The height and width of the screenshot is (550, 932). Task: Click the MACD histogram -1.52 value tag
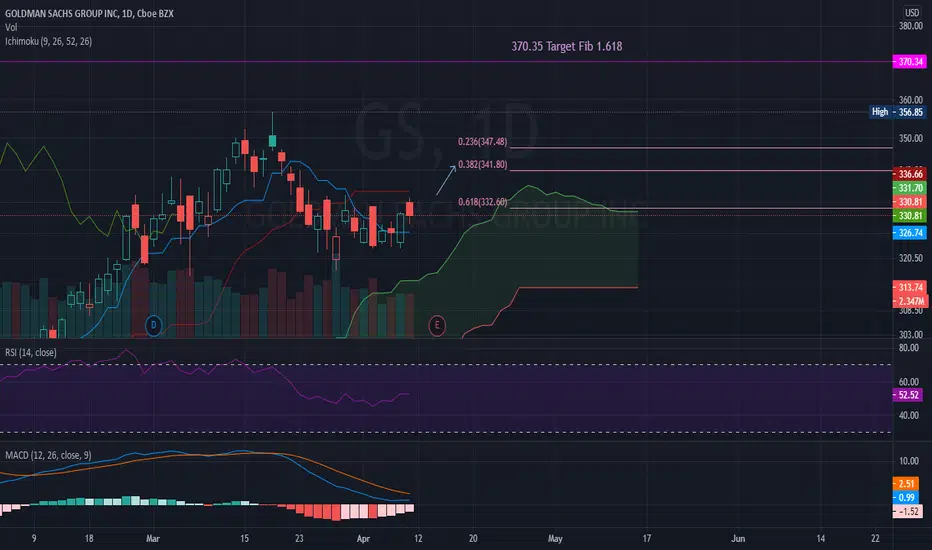[x=908, y=511]
